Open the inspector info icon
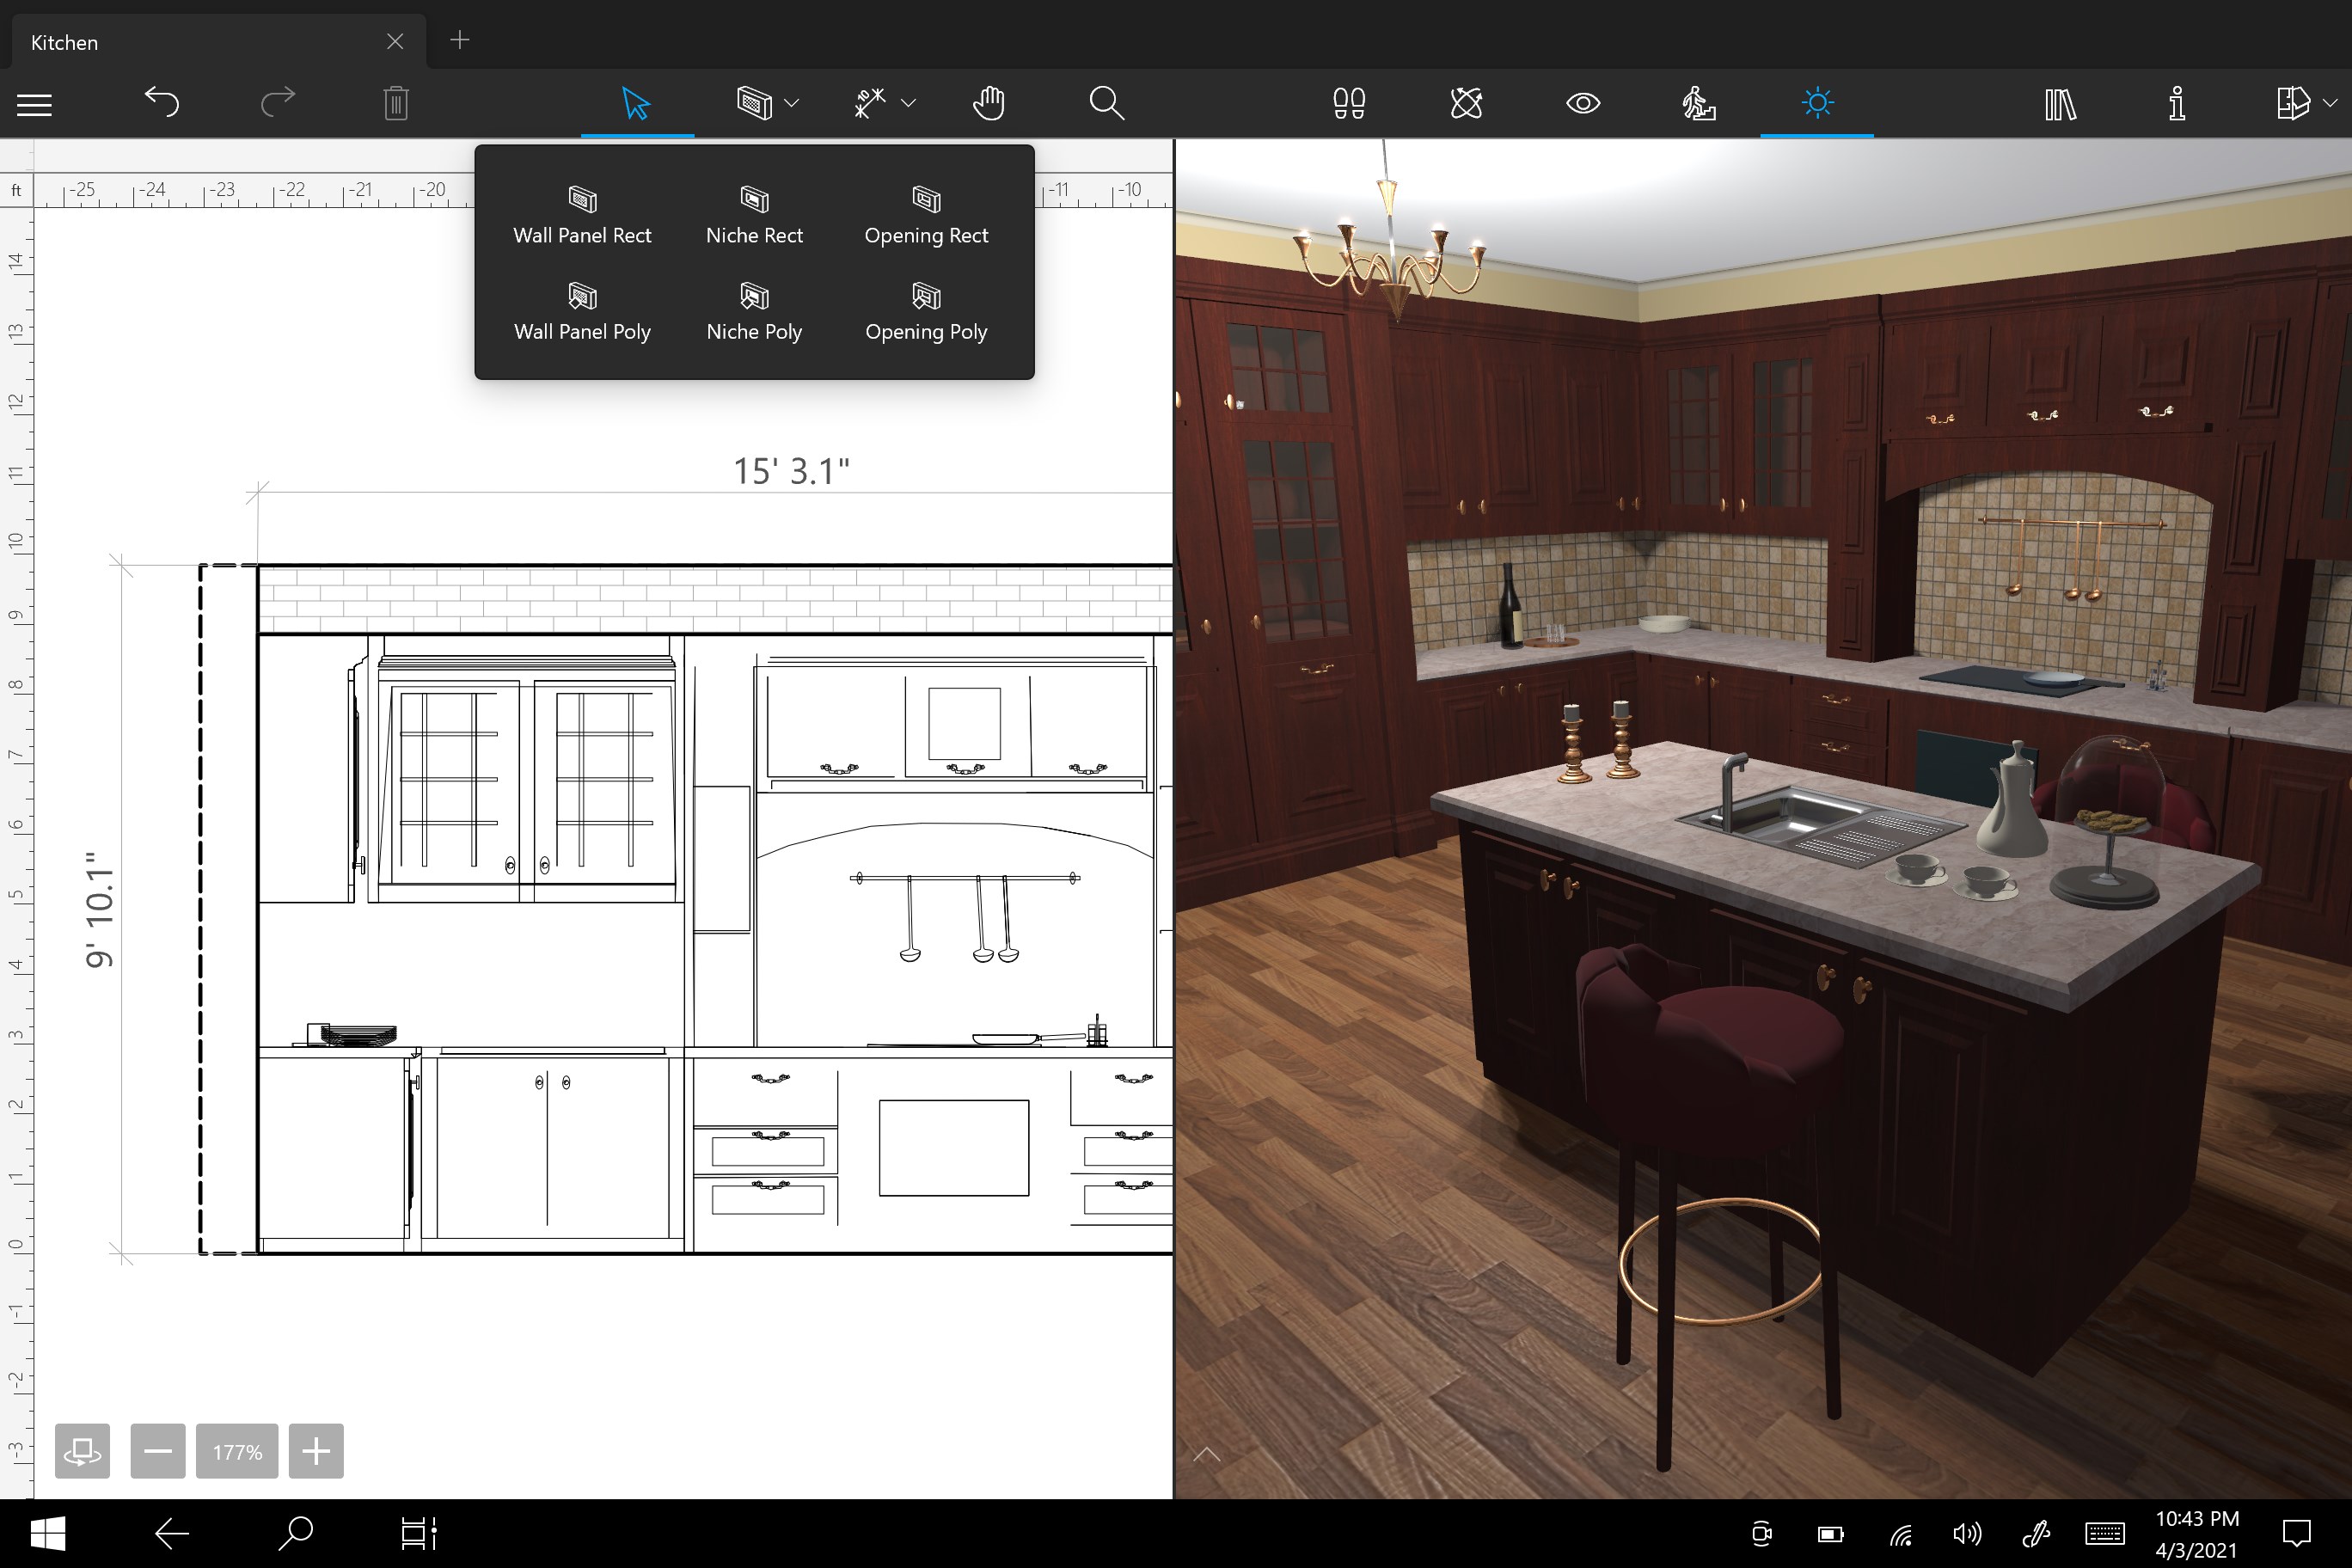This screenshot has height=1568, width=2352. tap(2177, 103)
